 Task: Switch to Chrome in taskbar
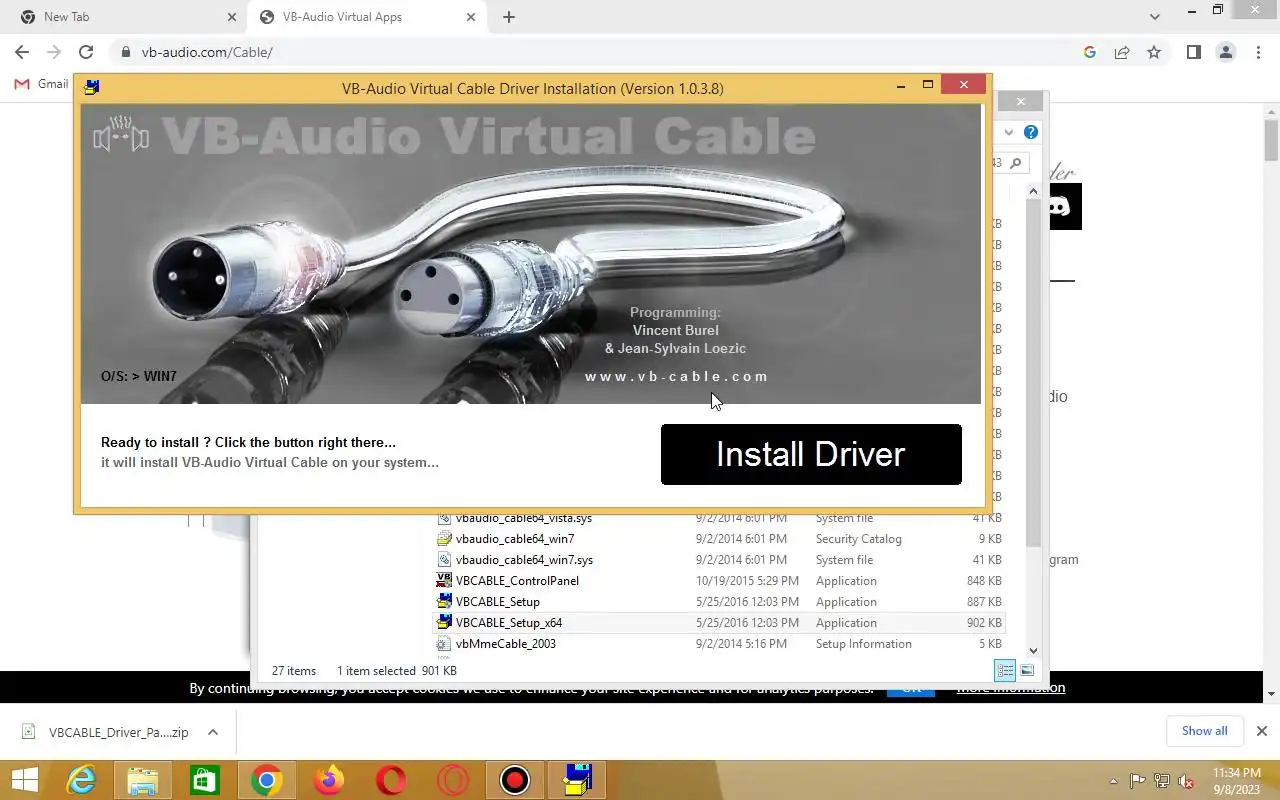point(267,780)
